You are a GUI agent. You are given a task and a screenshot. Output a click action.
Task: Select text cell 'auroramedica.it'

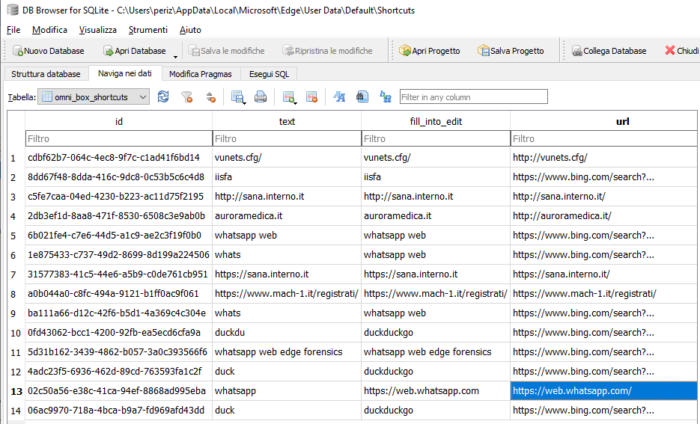pyautogui.click(x=287, y=216)
